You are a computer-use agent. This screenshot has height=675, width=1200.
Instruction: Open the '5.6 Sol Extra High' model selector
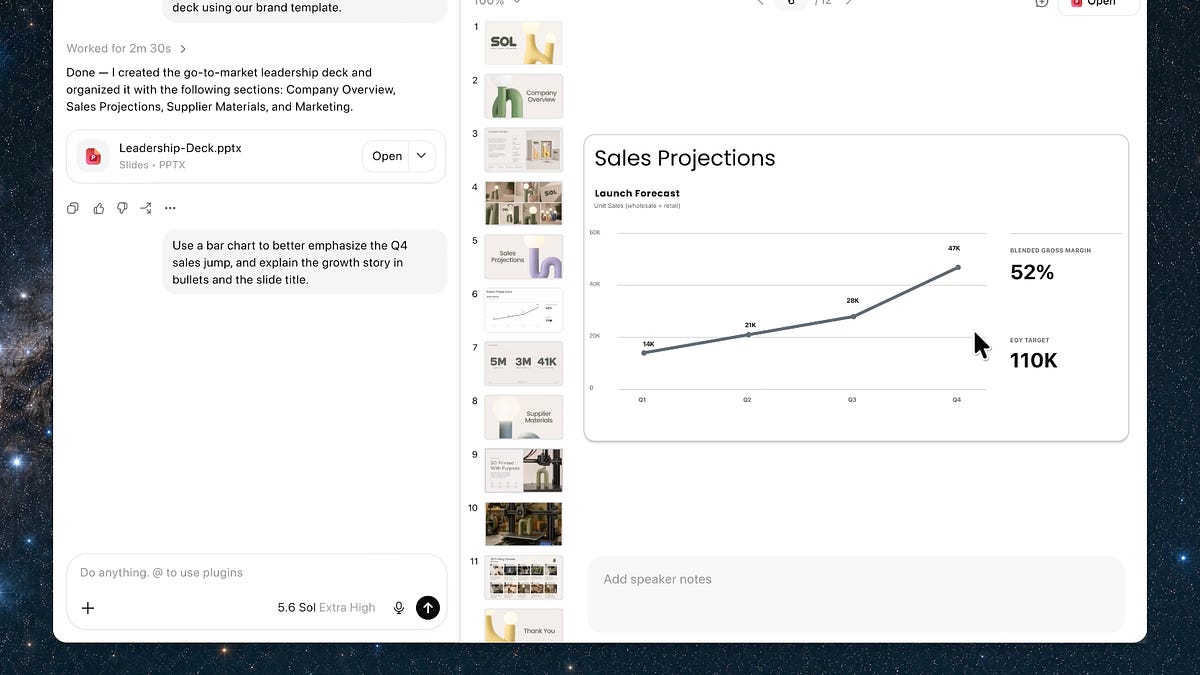(326, 607)
